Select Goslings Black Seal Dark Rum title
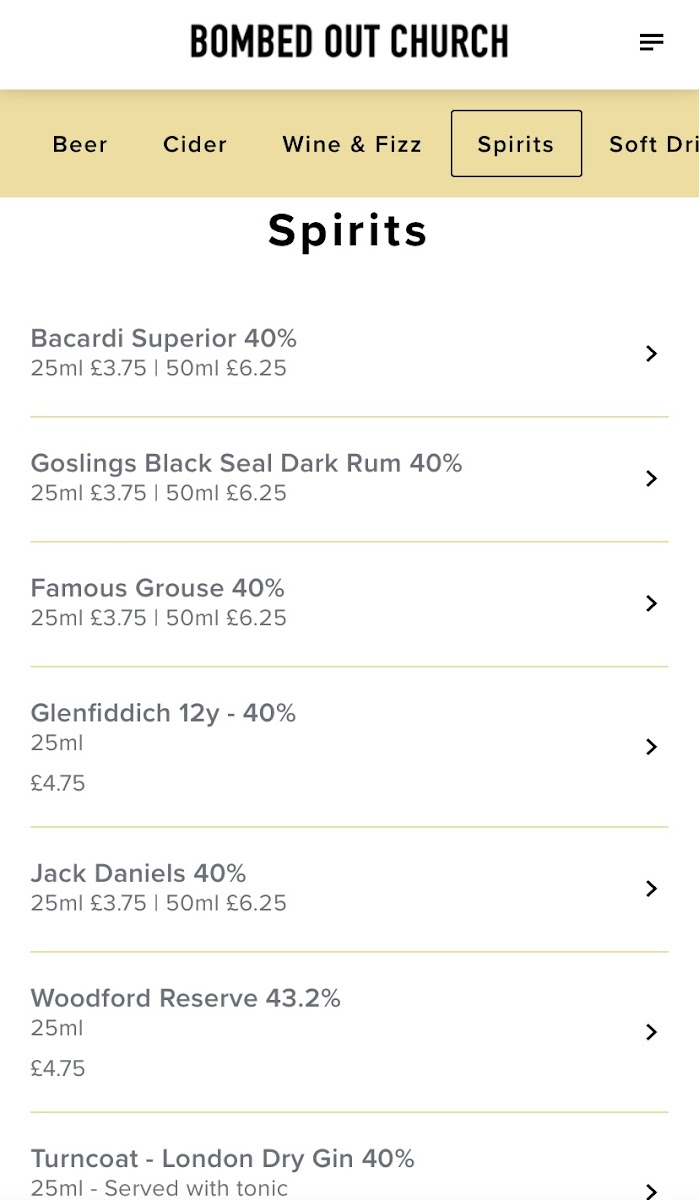The width and height of the screenshot is (699, 1200). pos(246,463)
